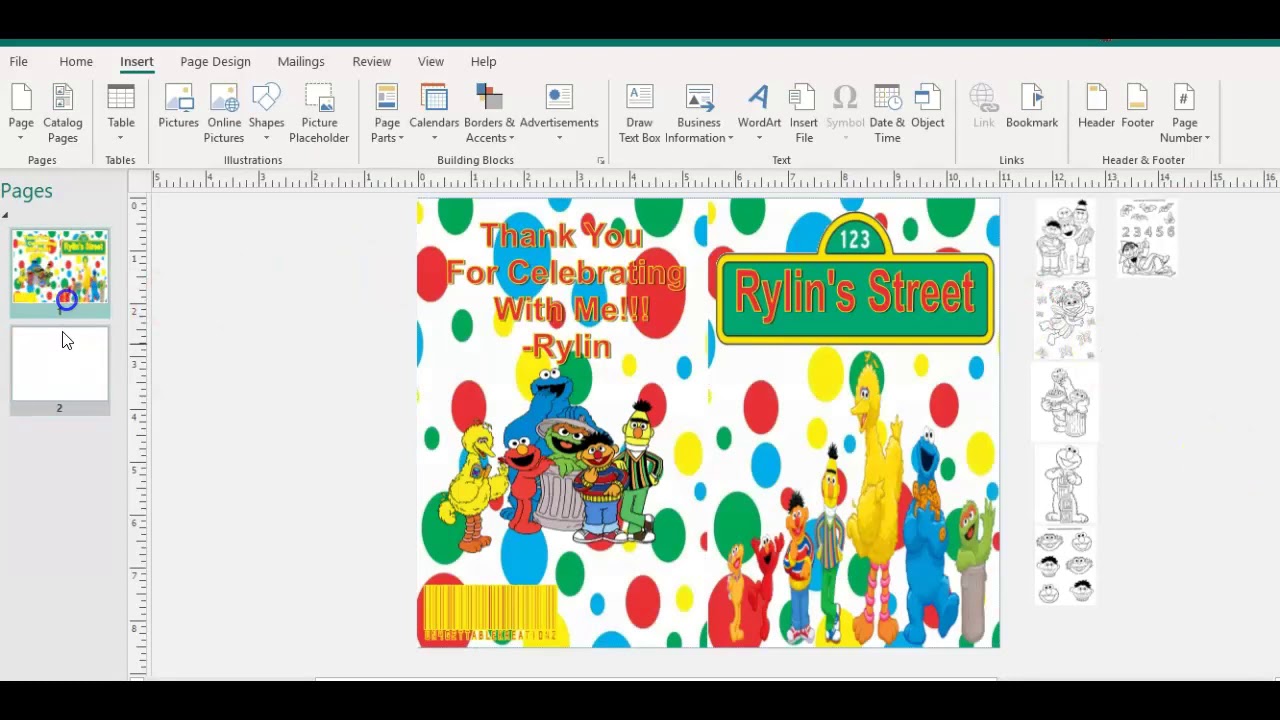This screenshot has width=1280, height=720.
Task: Insert Date & Time
Action: coord(887,113)
